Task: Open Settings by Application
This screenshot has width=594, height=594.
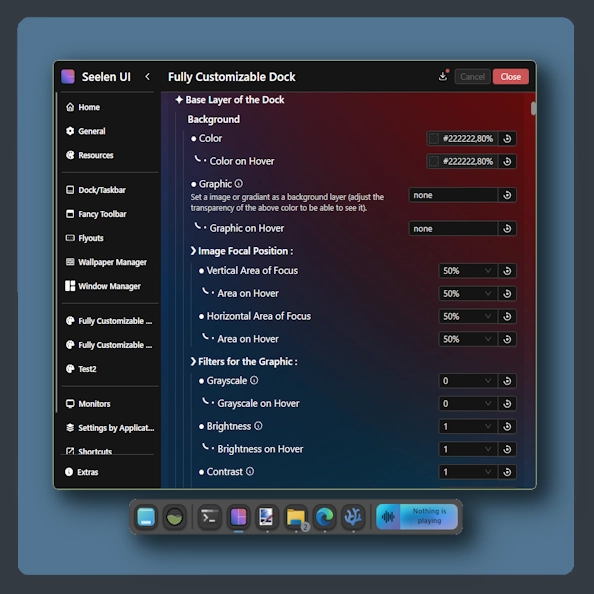Action: (x=110, y=428)
